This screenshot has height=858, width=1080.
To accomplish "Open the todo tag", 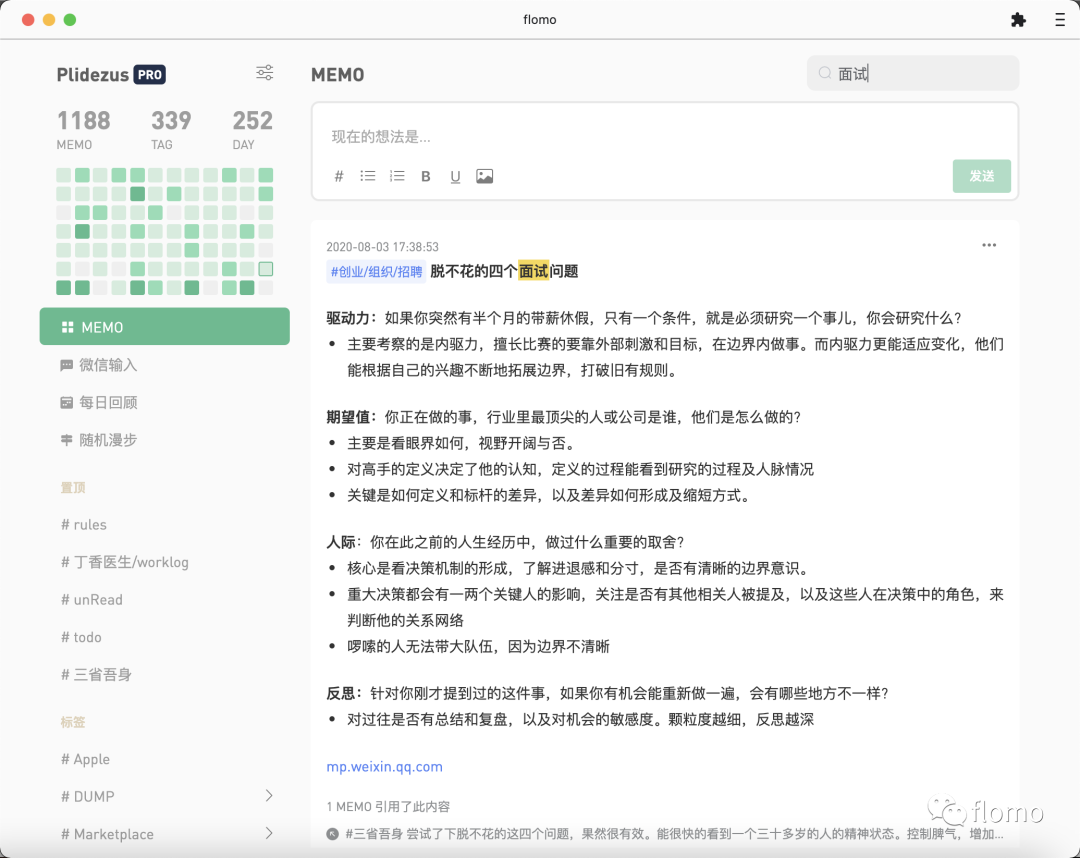I will point(81,637).
